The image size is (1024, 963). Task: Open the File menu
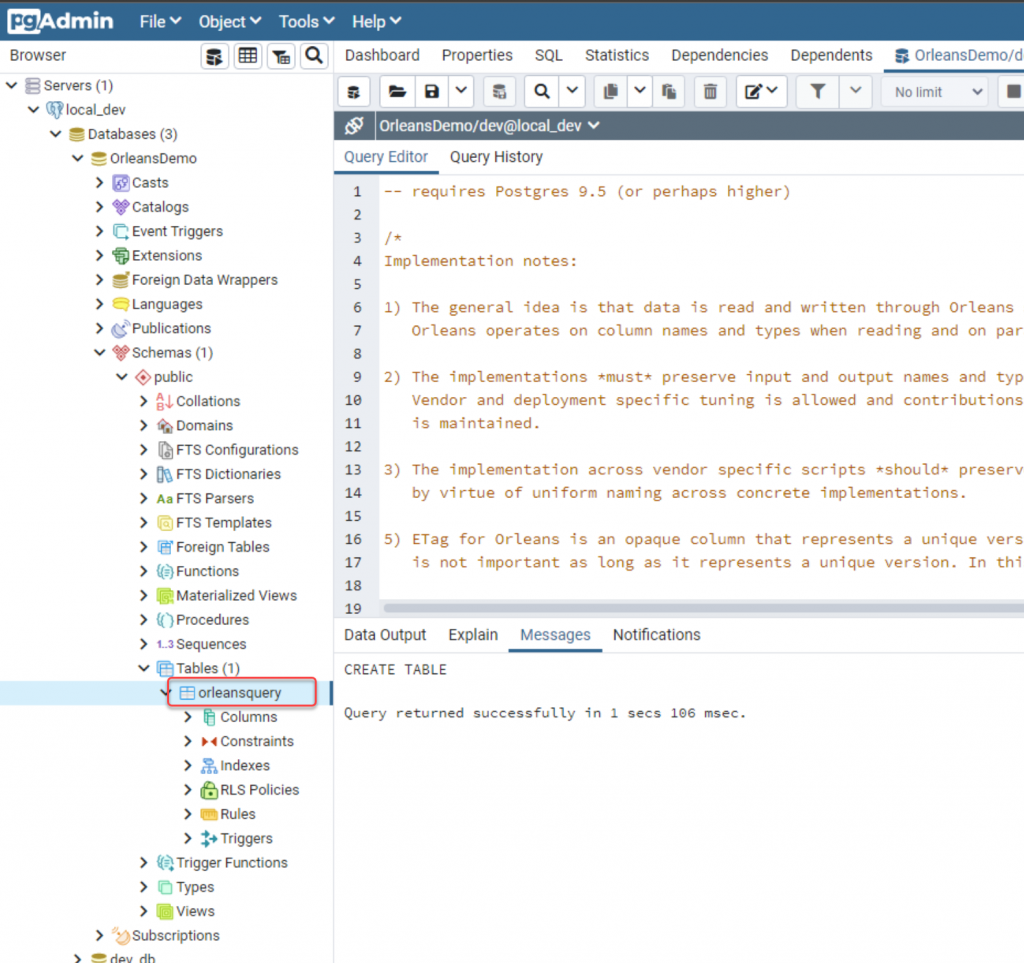pyautogui.click(x=160, y=22)
